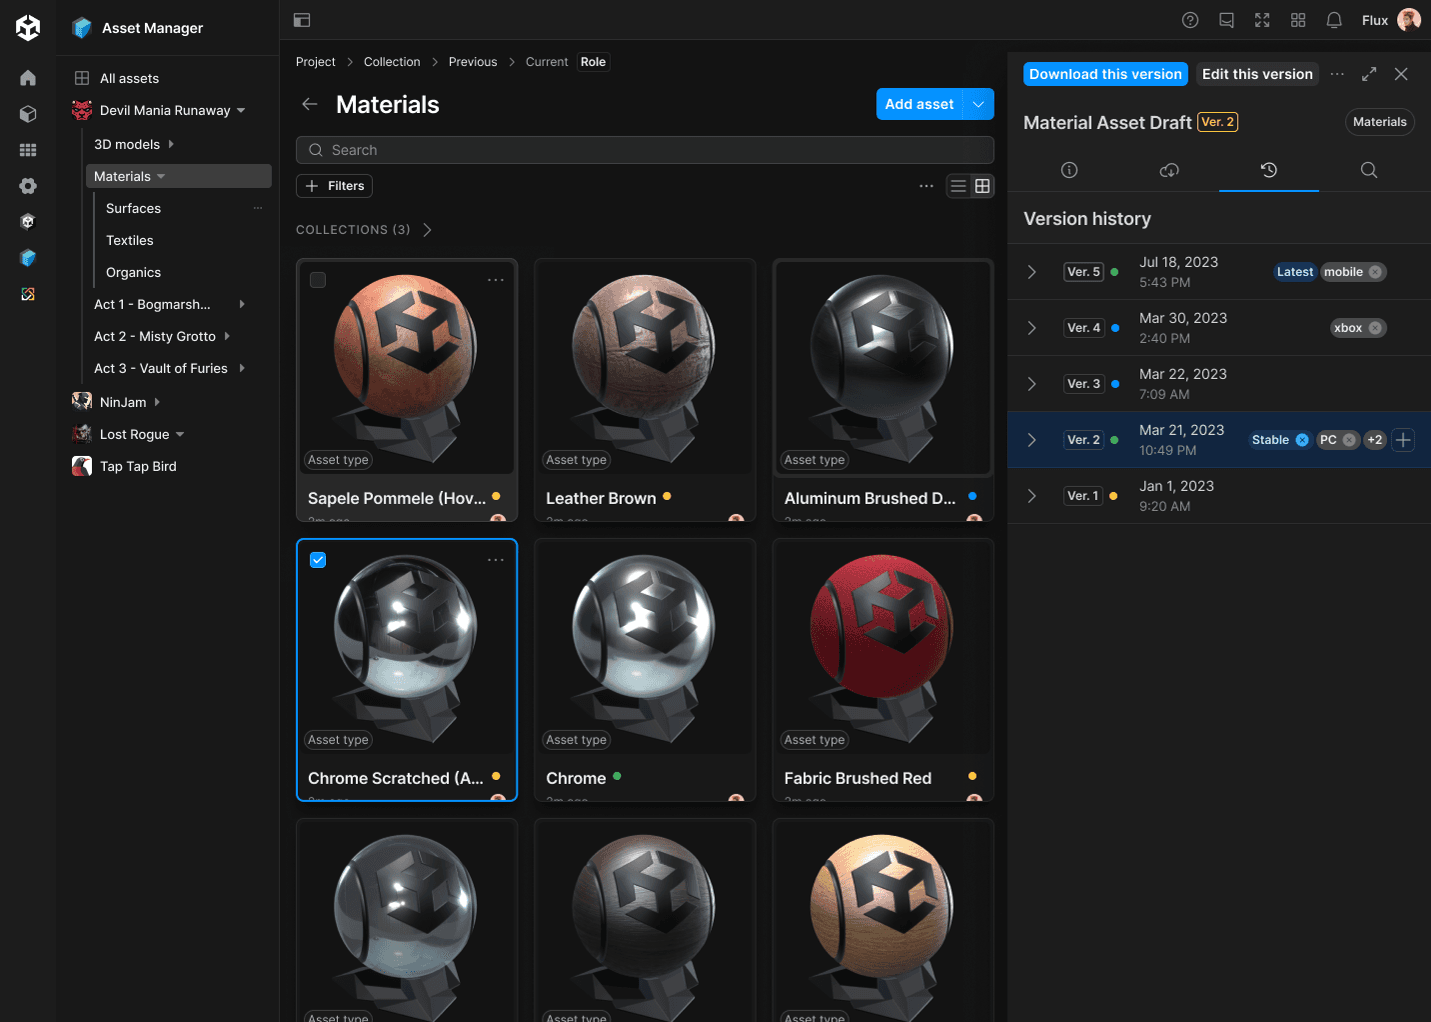The image size is (1431, 1022).
Task: Switch to the info tab in asset panel
Action: click(x=1068, y=170)
